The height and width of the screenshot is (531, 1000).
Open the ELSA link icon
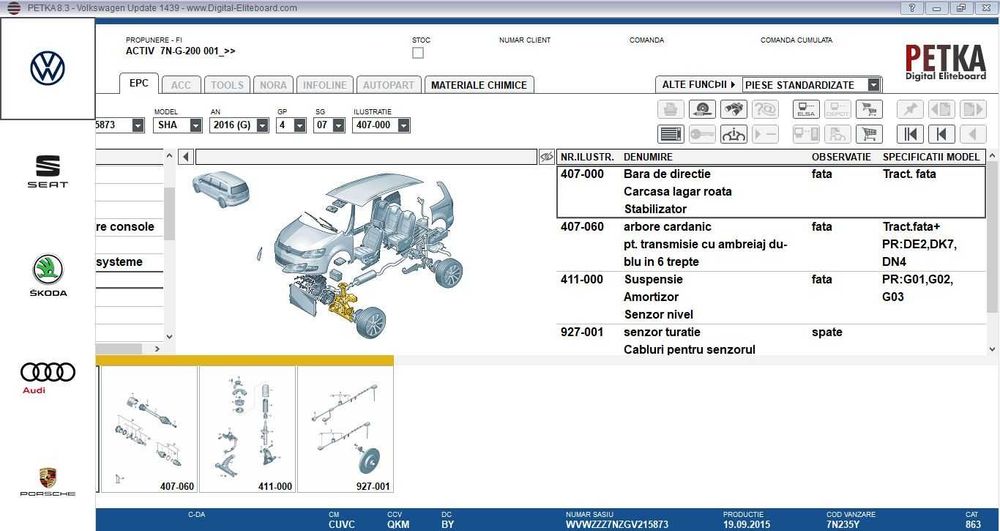806,110
